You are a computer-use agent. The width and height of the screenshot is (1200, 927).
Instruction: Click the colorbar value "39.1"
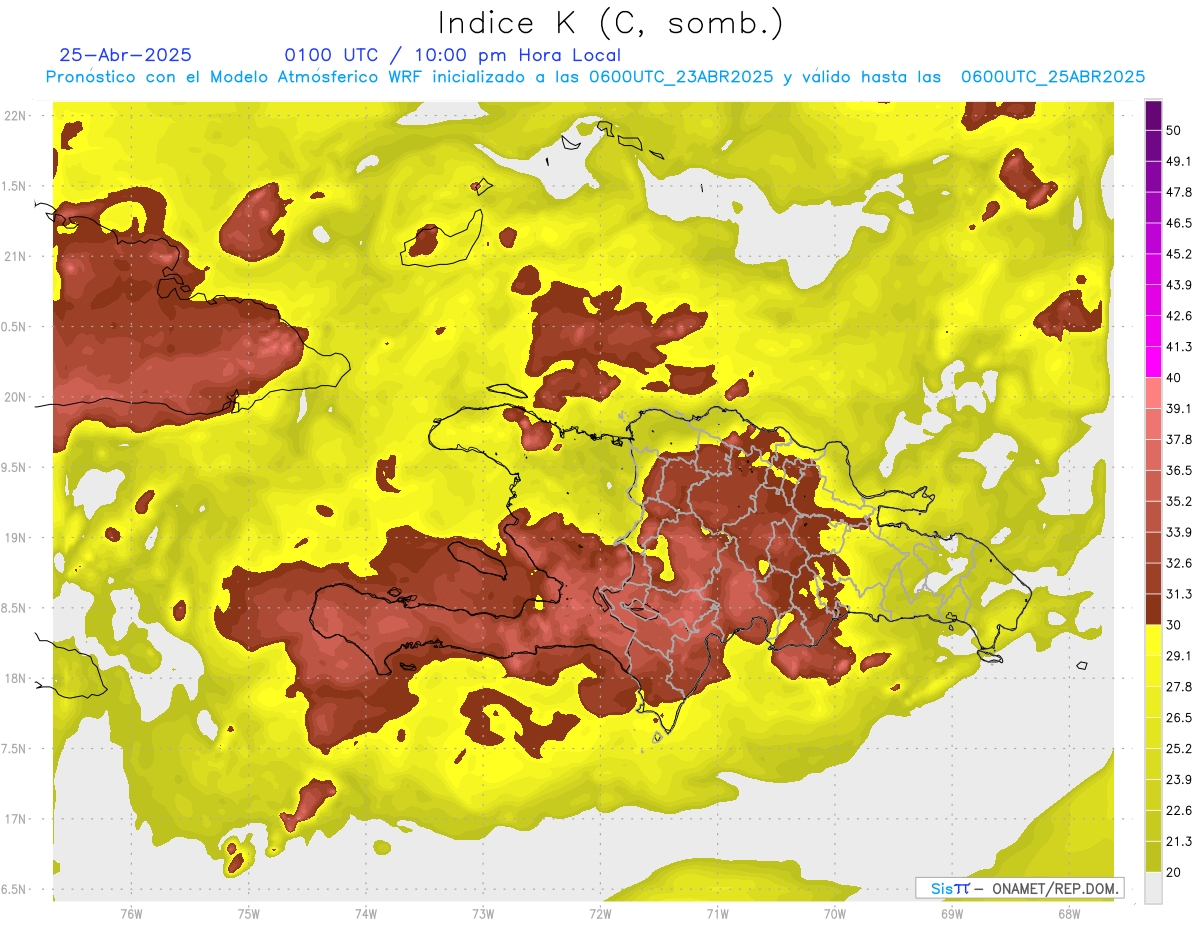(x=1178, y=408)
